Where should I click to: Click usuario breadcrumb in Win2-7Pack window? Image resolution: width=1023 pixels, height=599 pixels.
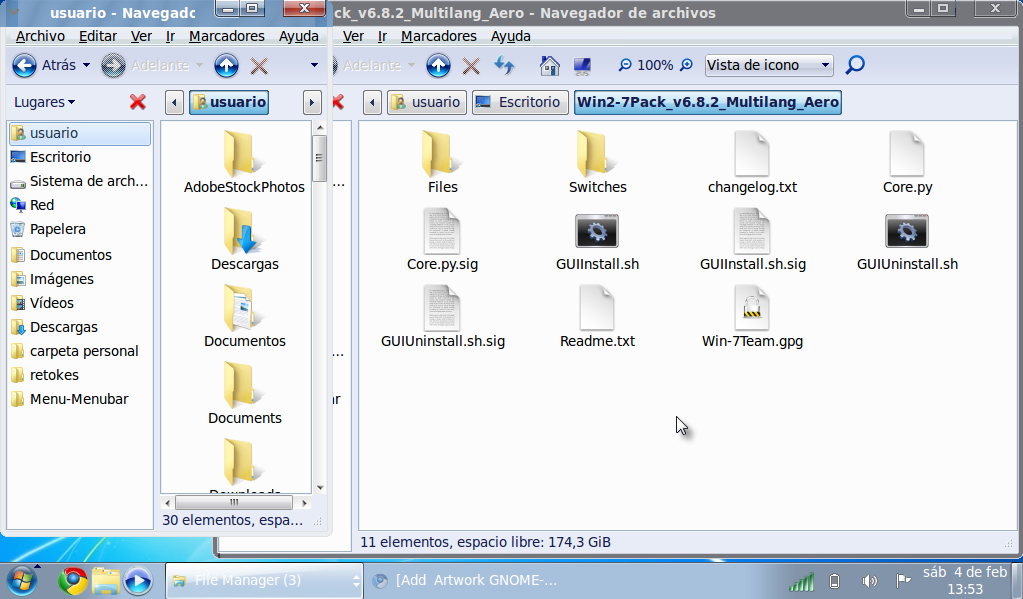point(427,102)
